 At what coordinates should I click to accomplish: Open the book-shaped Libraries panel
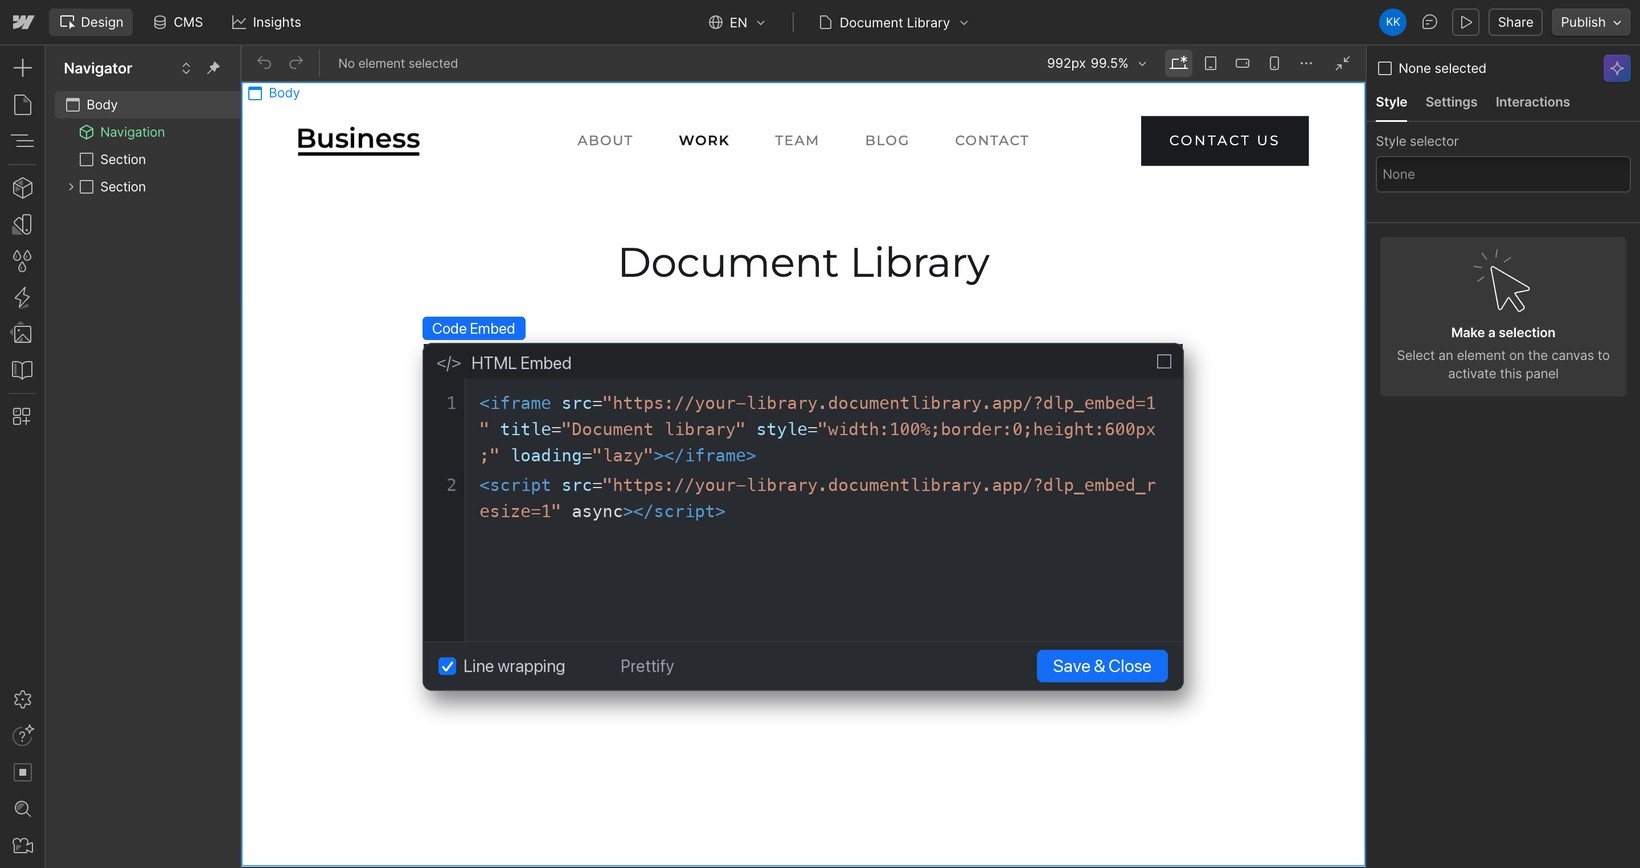22,370
